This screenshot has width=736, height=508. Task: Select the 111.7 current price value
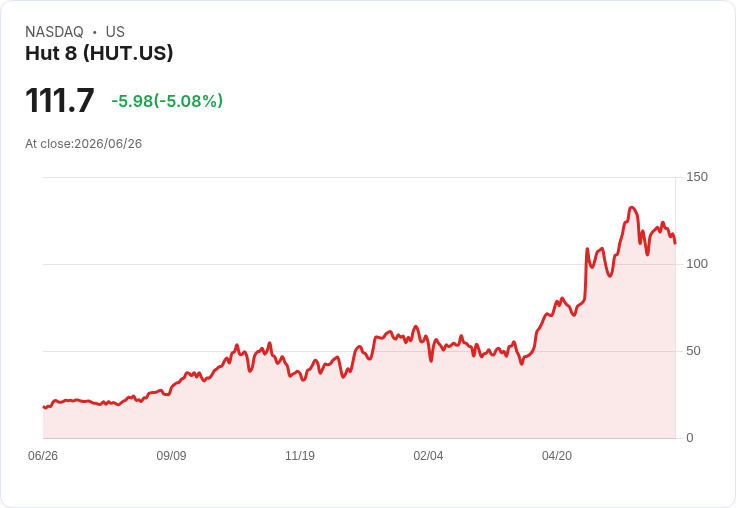coord(60,100)
